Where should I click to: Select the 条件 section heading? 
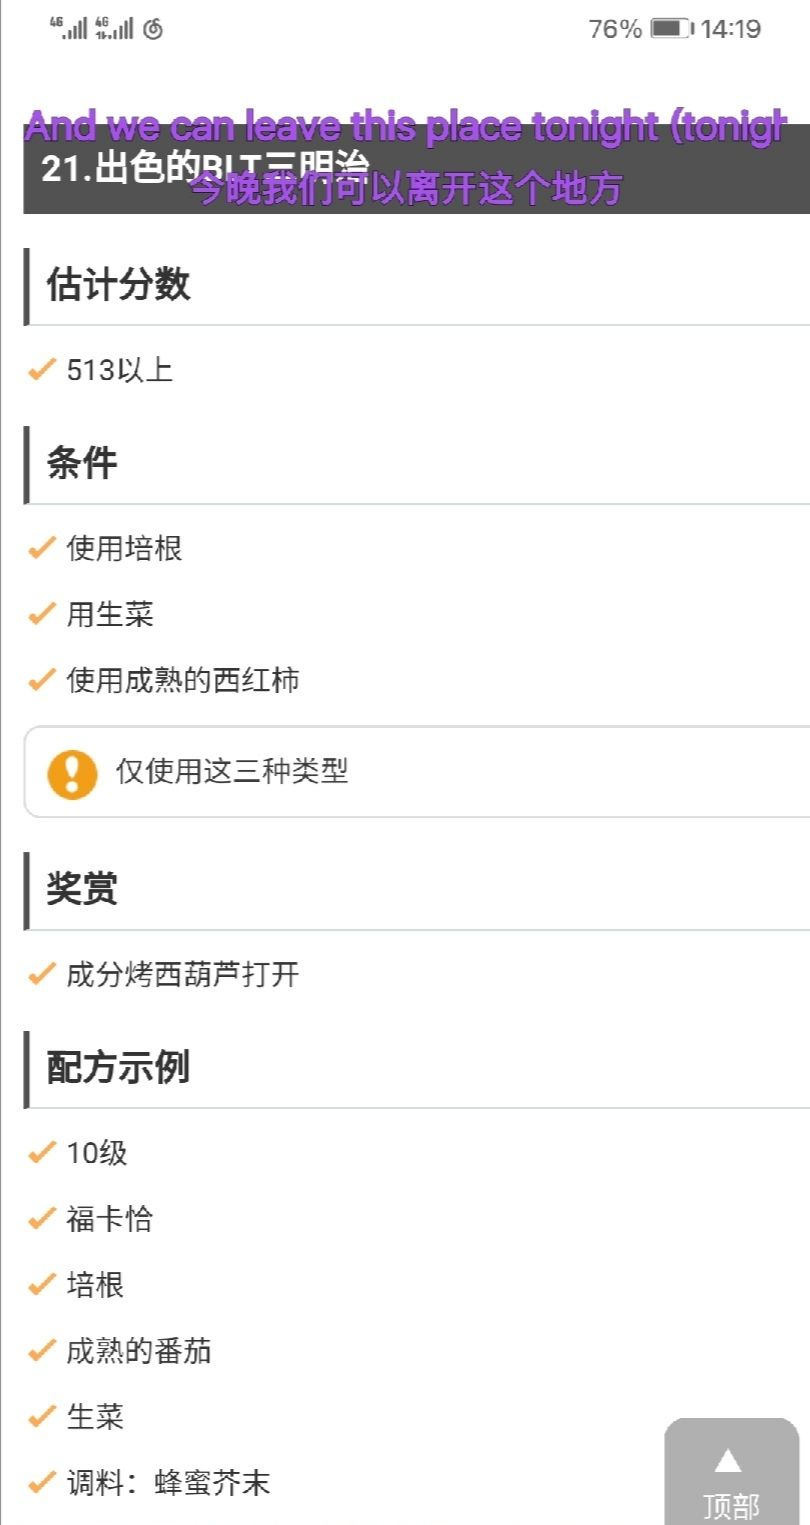(x=82, y=464)
